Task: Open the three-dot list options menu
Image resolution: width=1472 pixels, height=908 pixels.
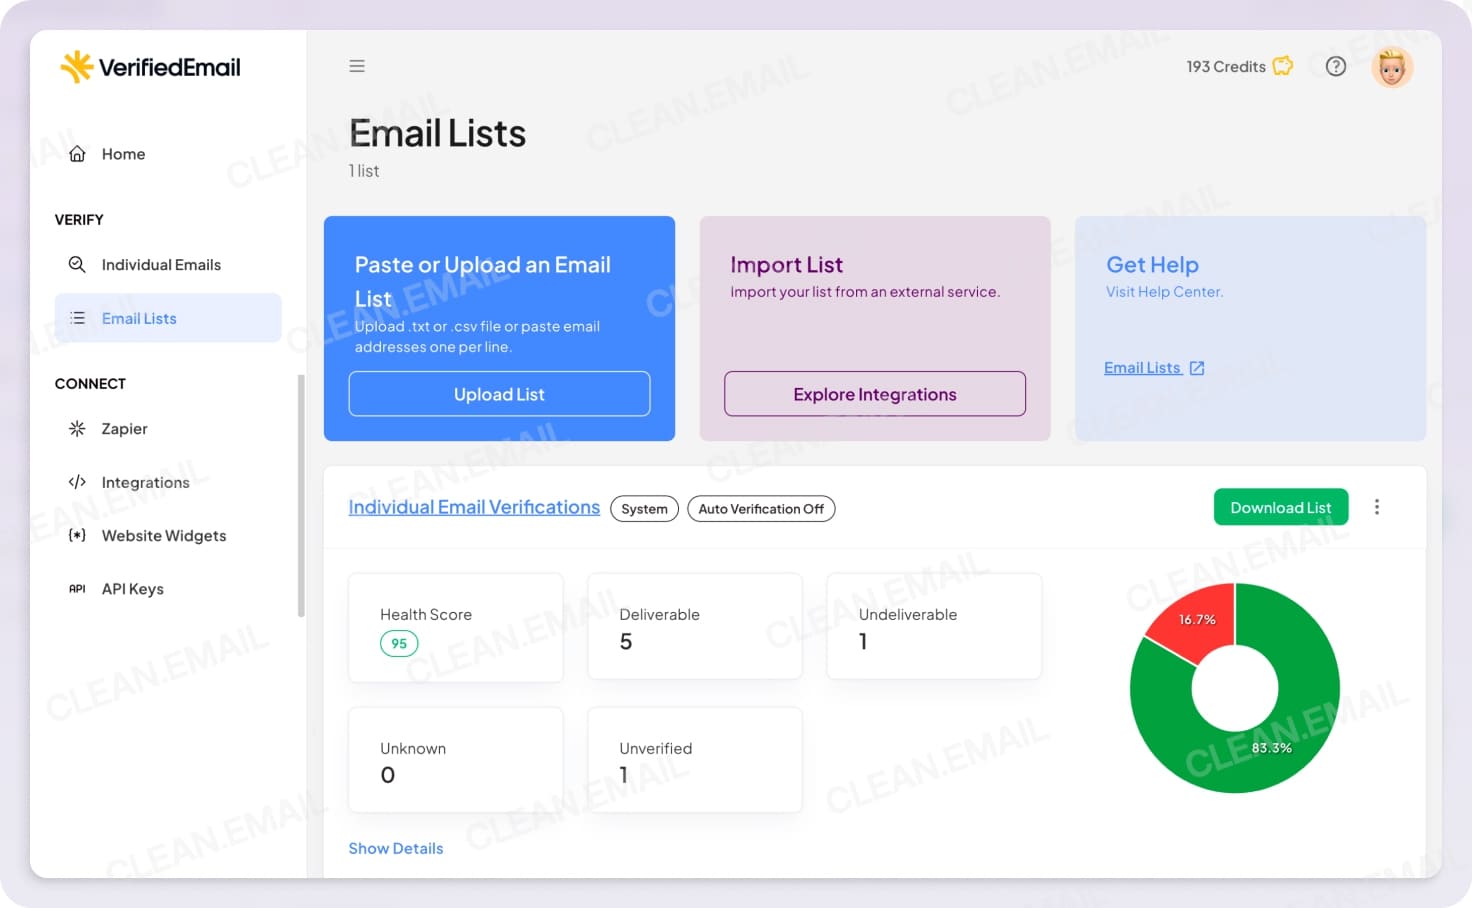Action: (1377, 507)
